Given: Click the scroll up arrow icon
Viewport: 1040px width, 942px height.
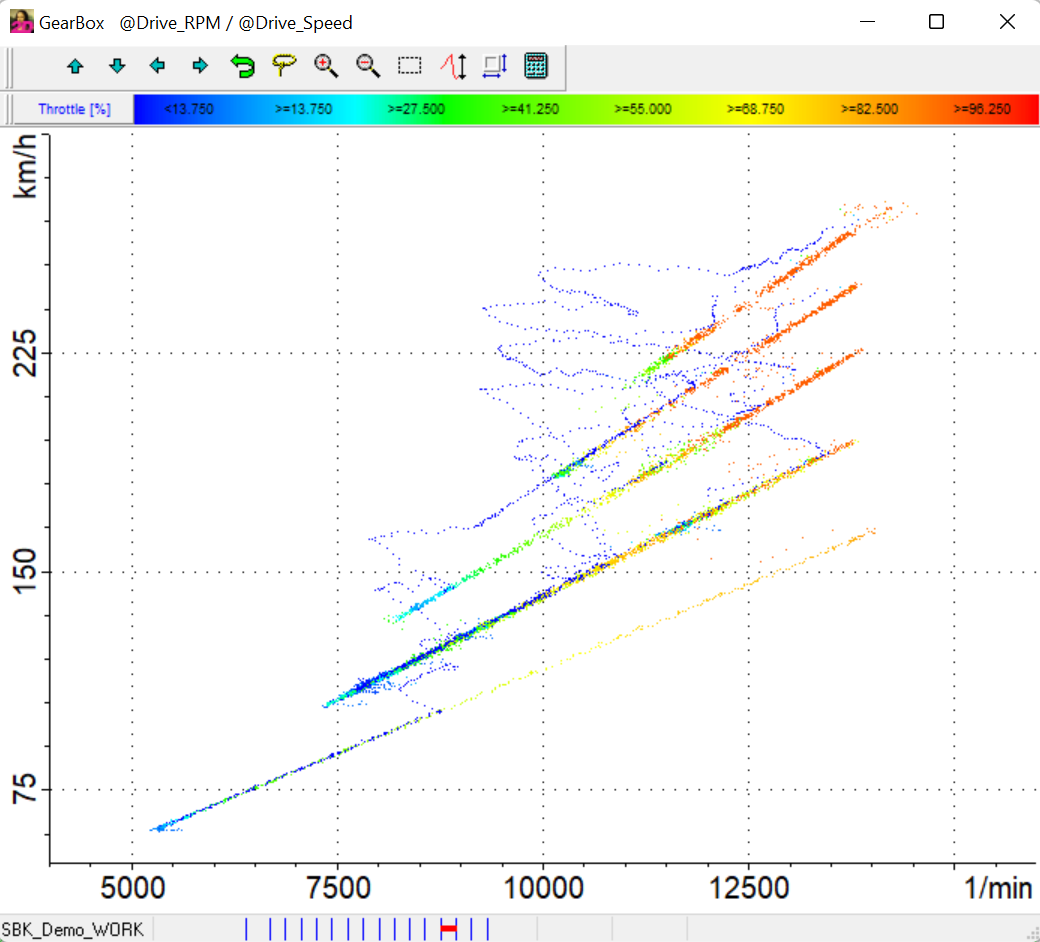Looking at the screenshot, I should 75,67.
